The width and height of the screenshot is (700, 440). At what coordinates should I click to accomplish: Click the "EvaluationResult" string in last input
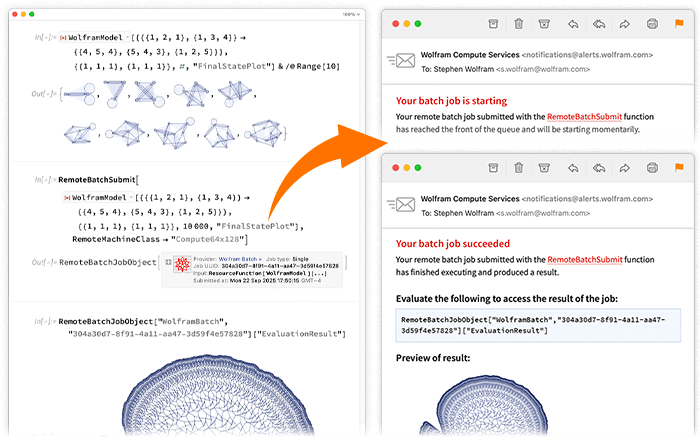tap(299, 334)
